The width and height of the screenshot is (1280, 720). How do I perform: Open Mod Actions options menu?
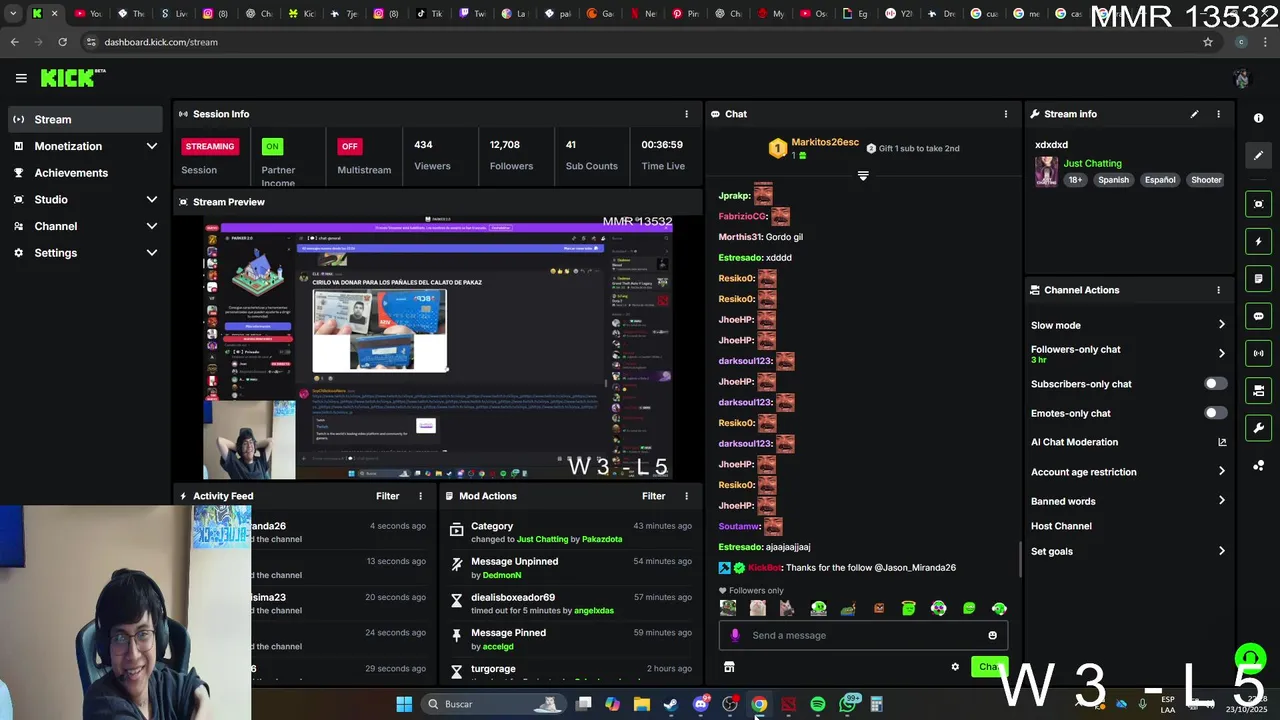(686, 496)
